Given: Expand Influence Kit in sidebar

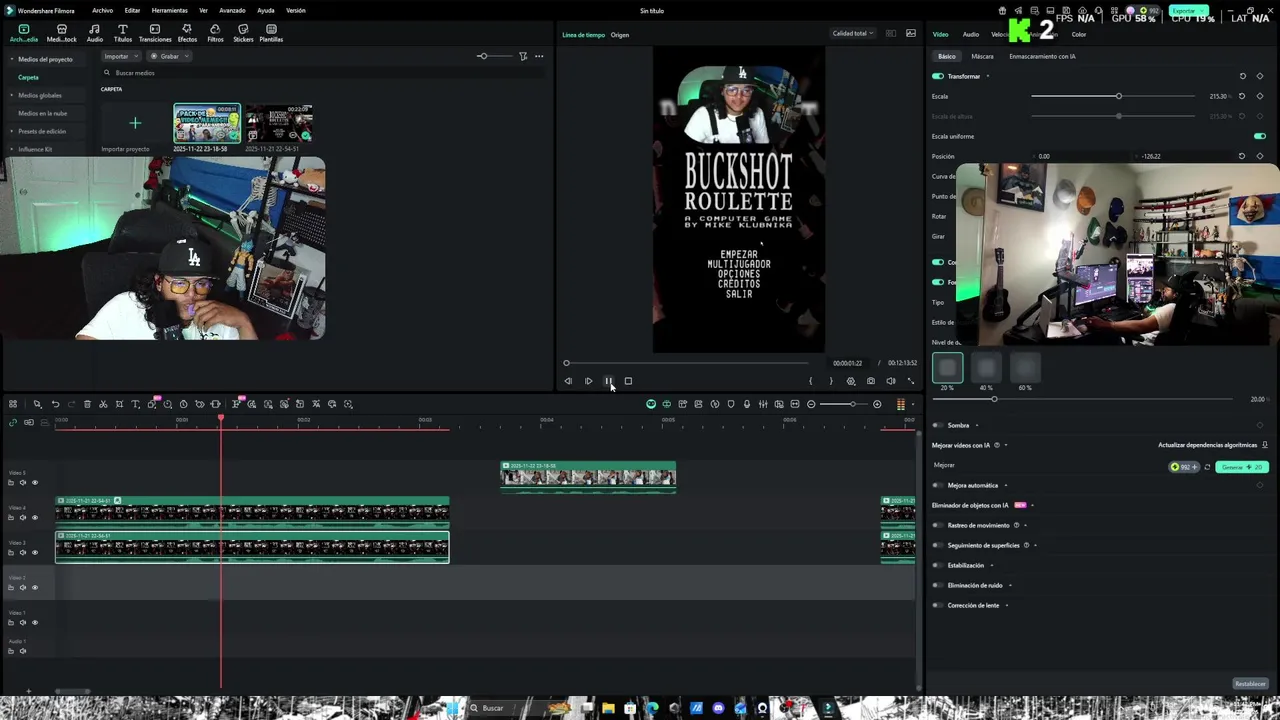Looking at the screenshot, I should (x=13, y=149).
